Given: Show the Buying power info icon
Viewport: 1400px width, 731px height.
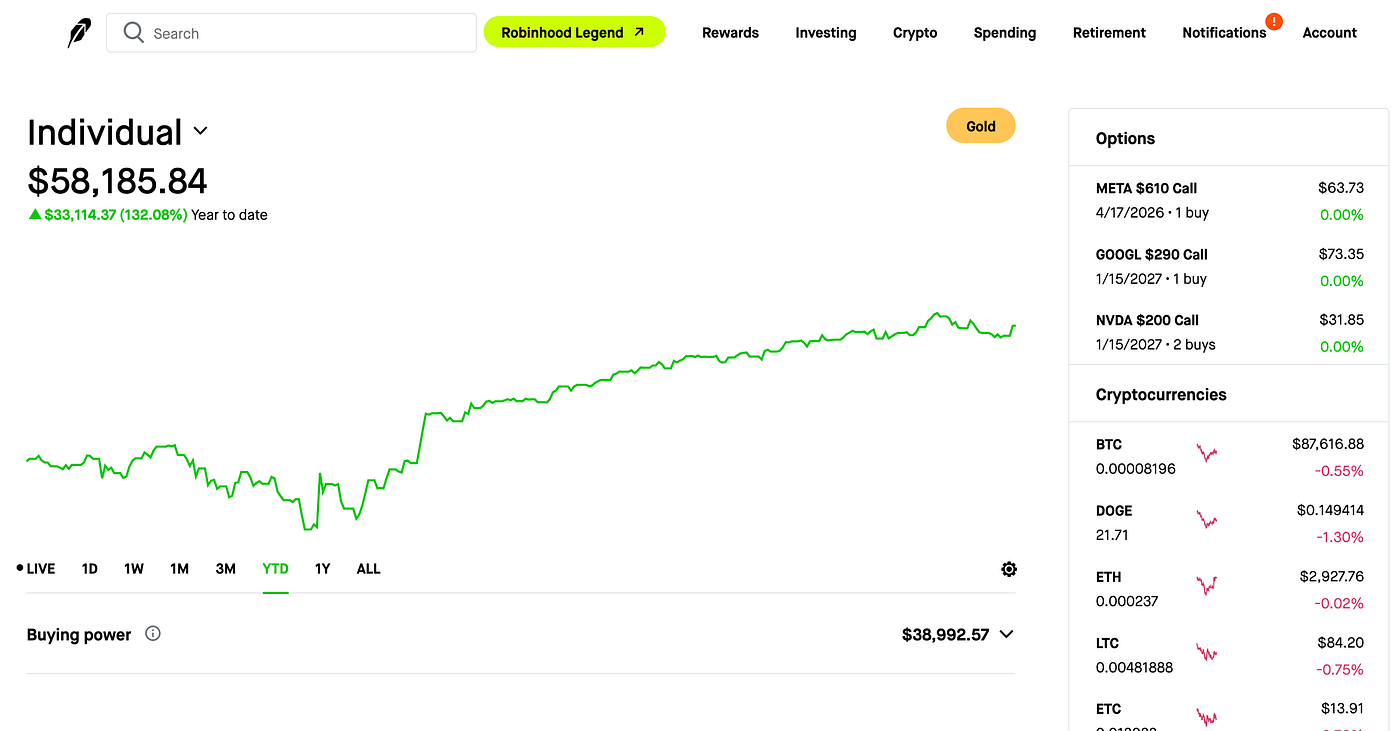Looking at the screenshot, I should pos(153,633).
